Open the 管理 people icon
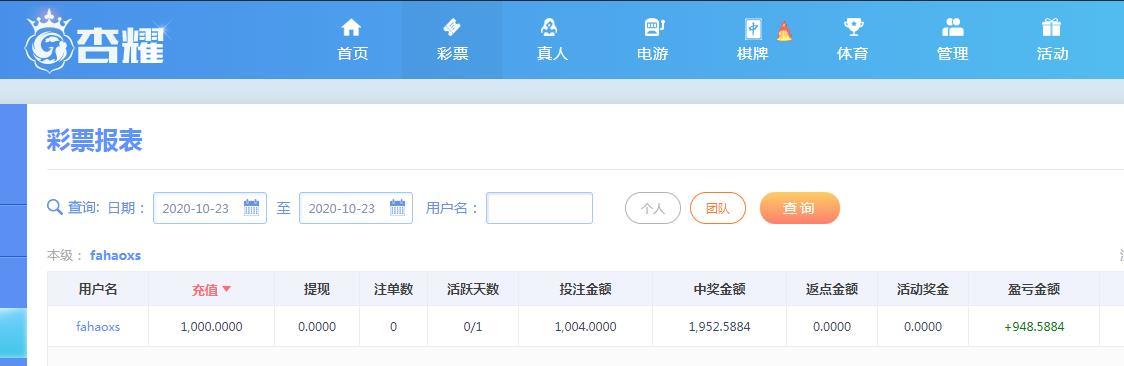1124x366 pixels. (x=953, y=28)
